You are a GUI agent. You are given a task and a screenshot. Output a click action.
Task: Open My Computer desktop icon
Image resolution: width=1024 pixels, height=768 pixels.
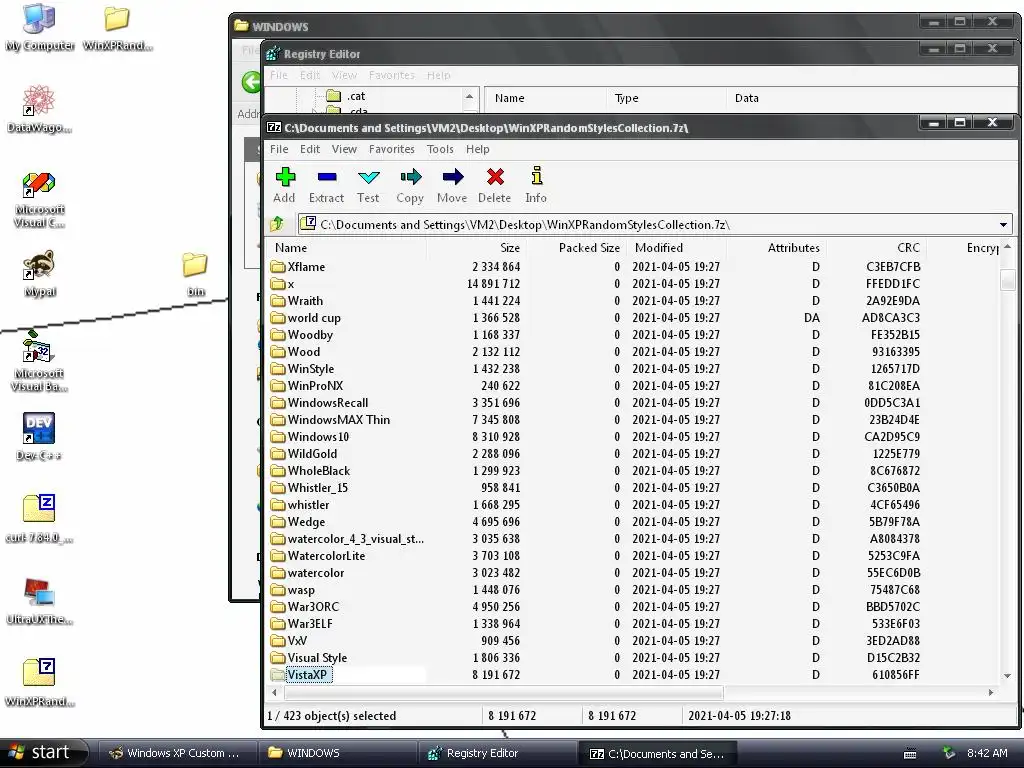coord(39,27)
